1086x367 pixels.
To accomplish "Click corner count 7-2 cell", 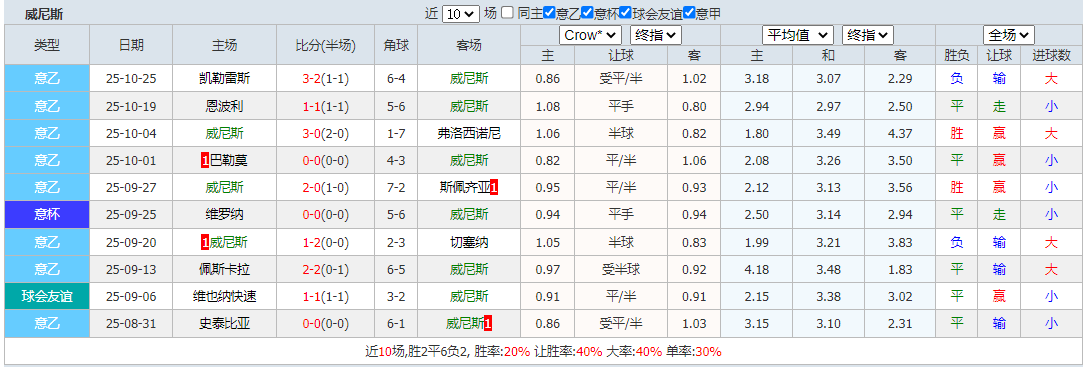I will pos(396,188).
